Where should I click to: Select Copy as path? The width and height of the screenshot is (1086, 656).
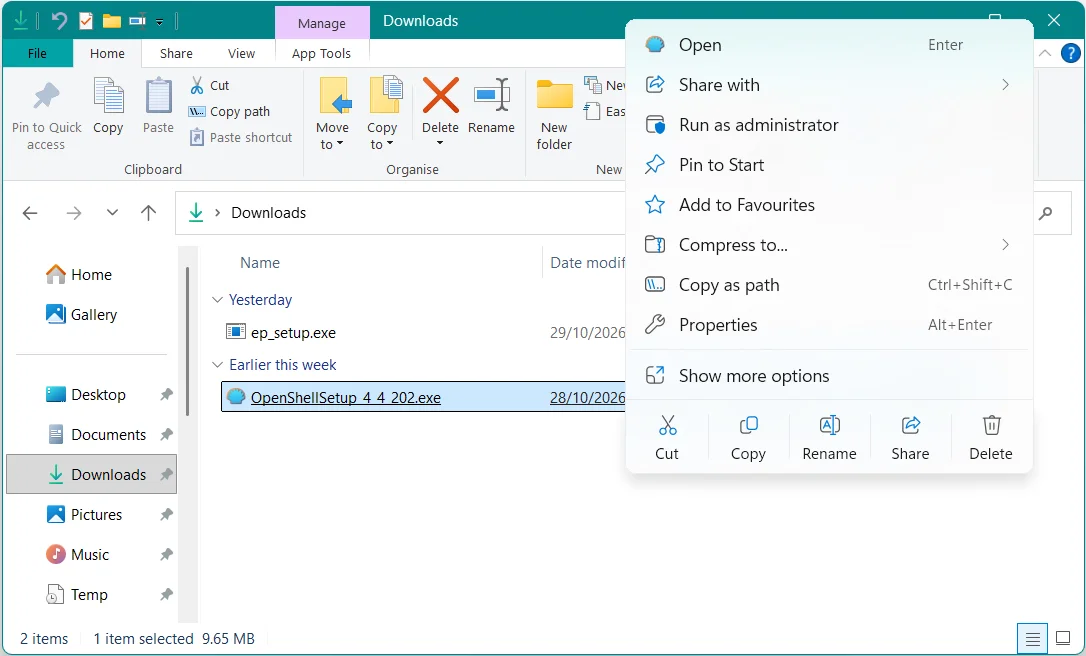(x=829, y=285)
